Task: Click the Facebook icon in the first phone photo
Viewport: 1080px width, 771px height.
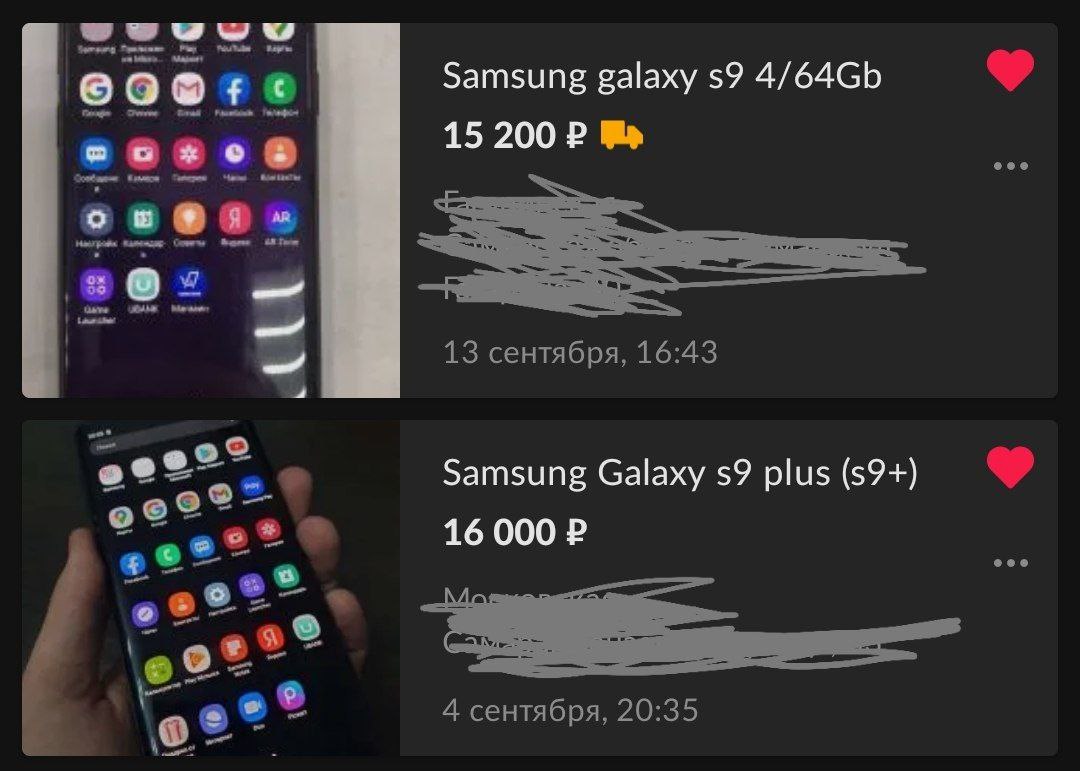Action: (x=234, y=89)
